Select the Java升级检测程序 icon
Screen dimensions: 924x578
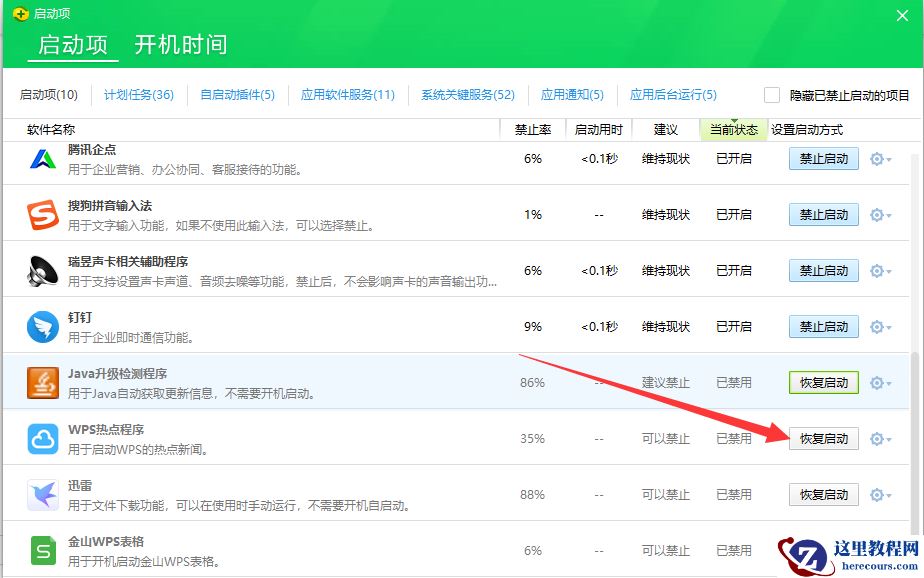(42, 382)
